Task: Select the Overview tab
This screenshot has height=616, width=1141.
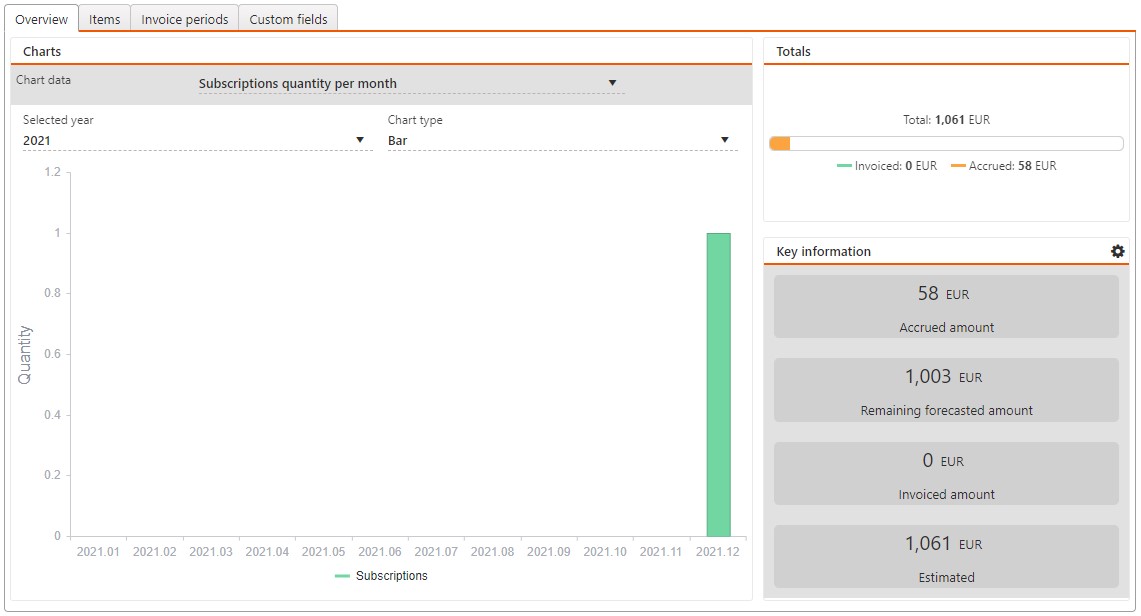Action: pos(41,19)
